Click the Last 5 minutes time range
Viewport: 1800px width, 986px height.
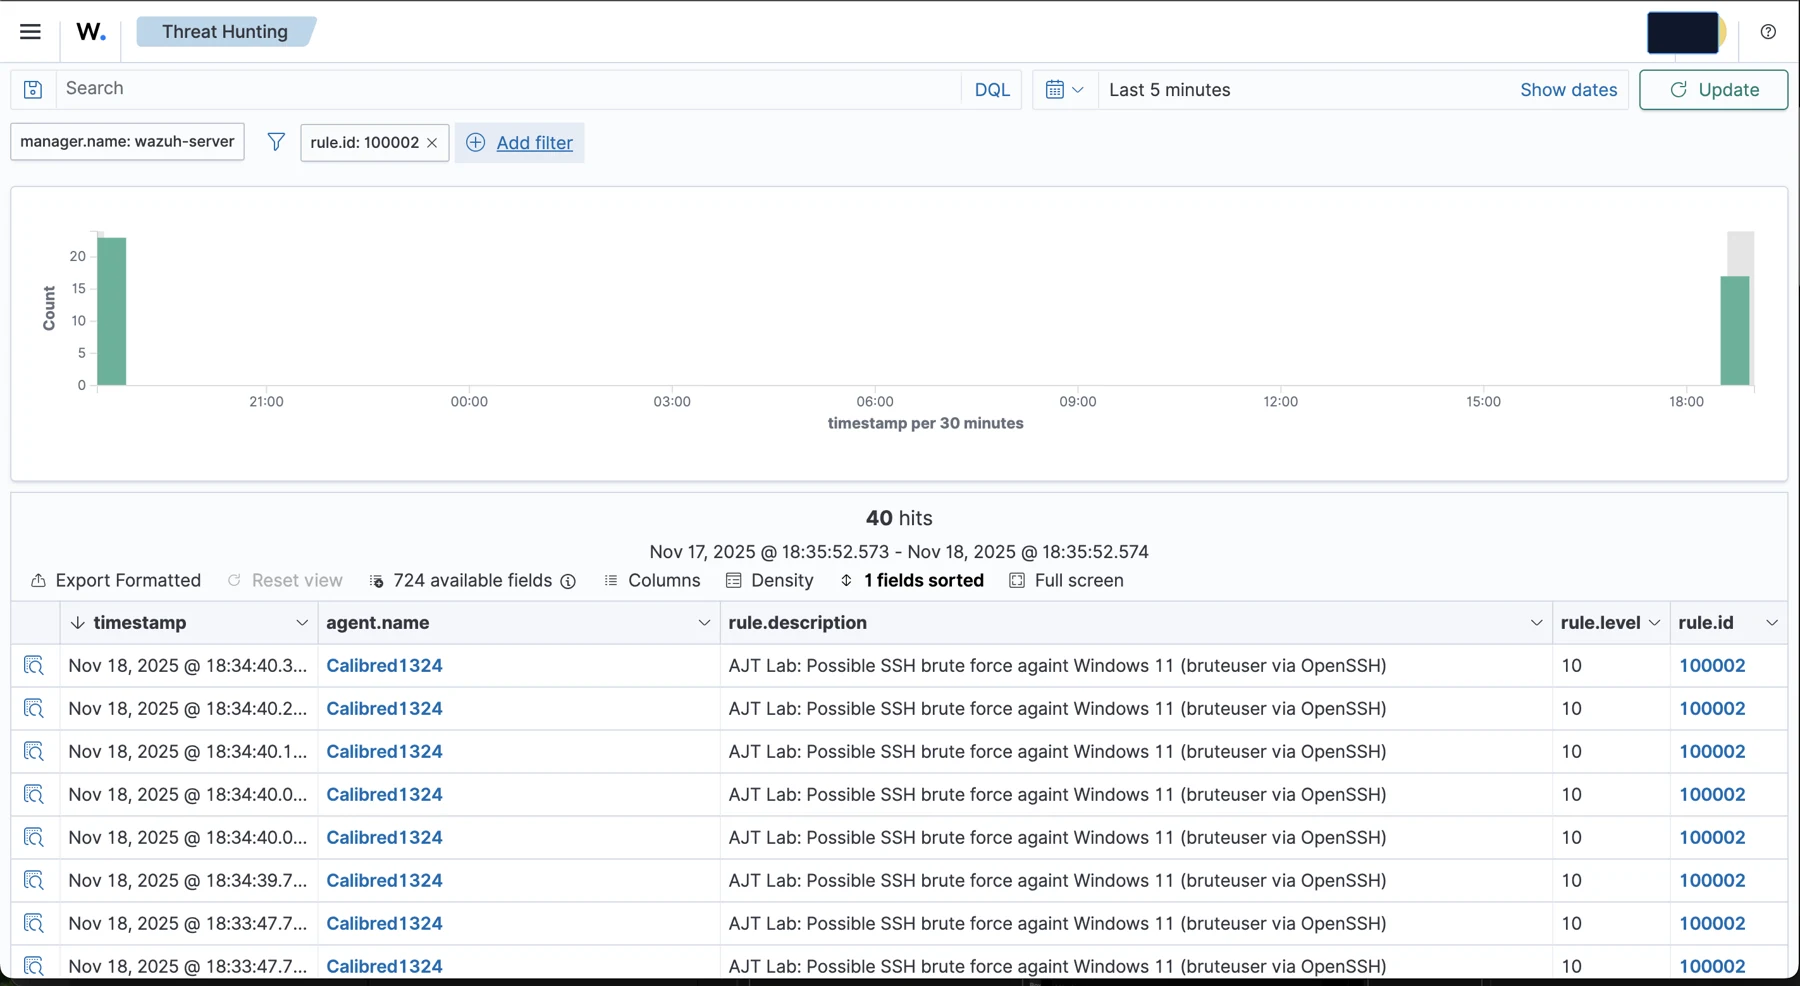click(x=1169, y=90)
